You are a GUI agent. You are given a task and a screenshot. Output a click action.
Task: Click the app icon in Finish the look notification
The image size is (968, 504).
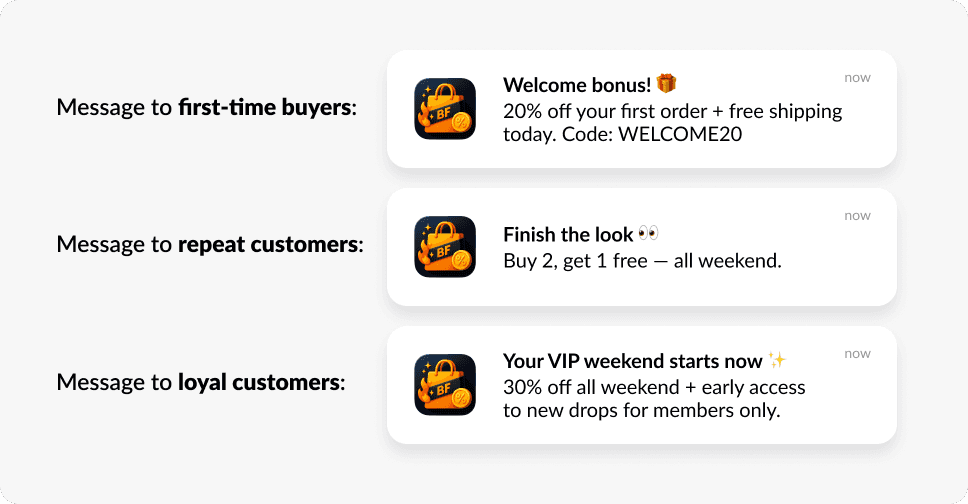445,247
